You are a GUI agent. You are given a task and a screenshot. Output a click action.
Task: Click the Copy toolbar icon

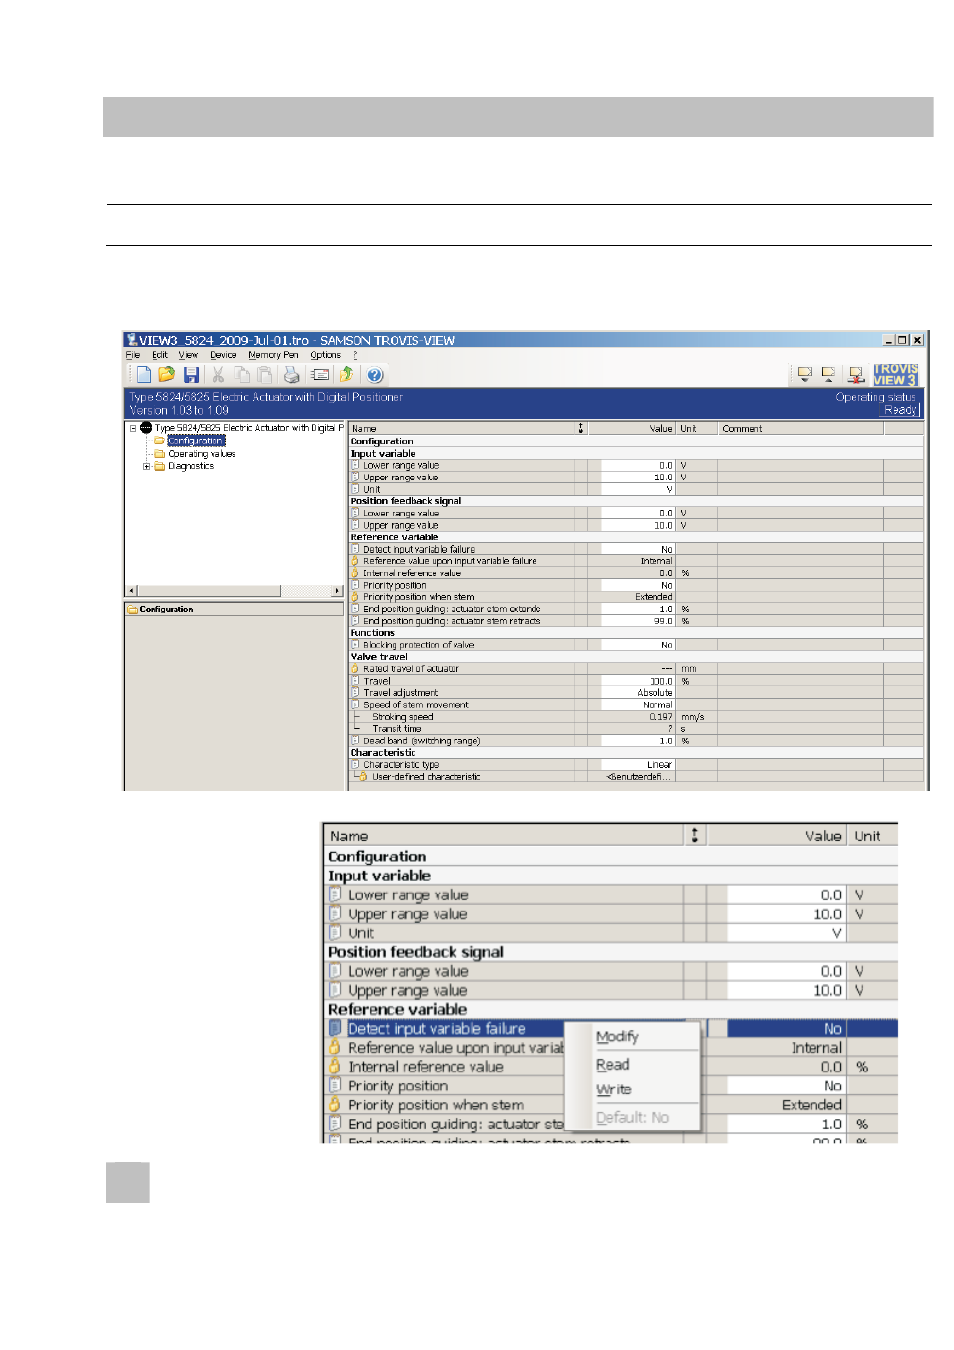242,375
